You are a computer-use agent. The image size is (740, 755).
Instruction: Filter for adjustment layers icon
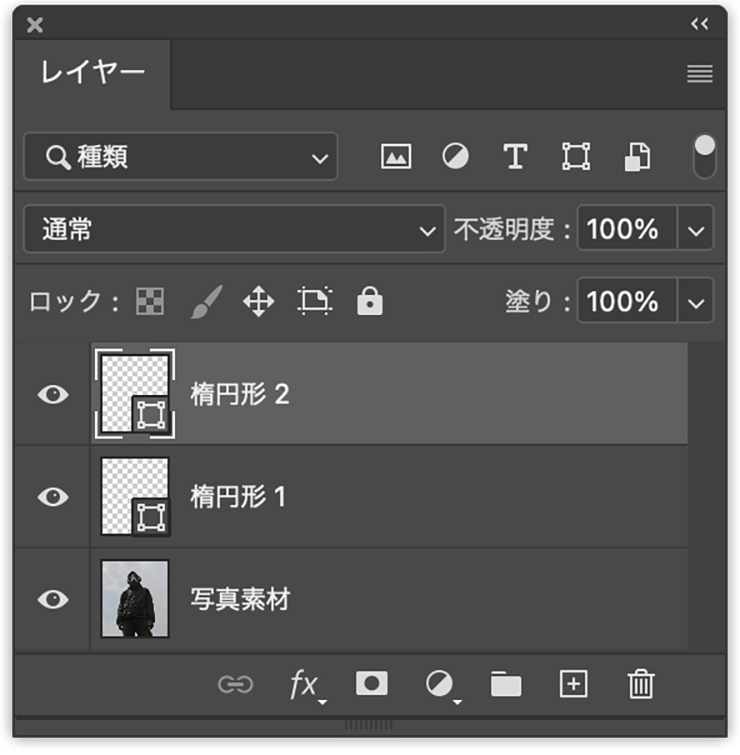pyautogui.click(x=456, y=157)
